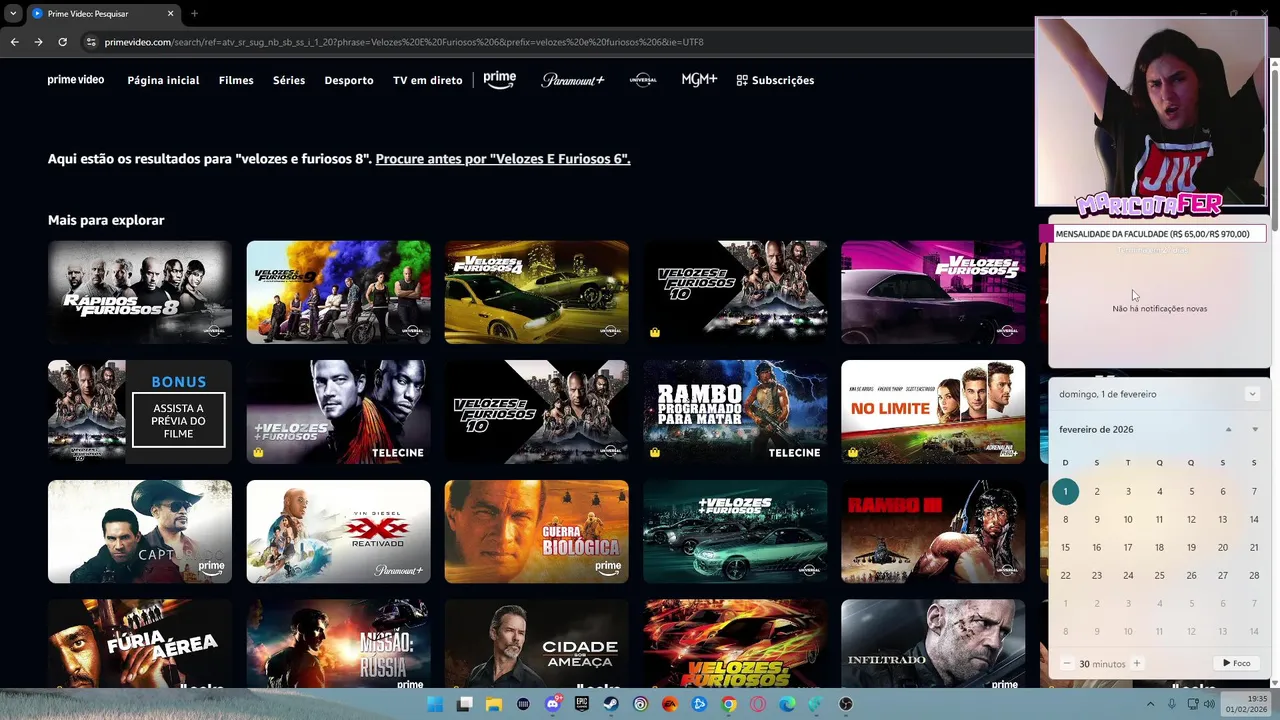Open +Velozes +Furiosos green car thumbnail
1280x720 pixels.
tap(735, 531)
